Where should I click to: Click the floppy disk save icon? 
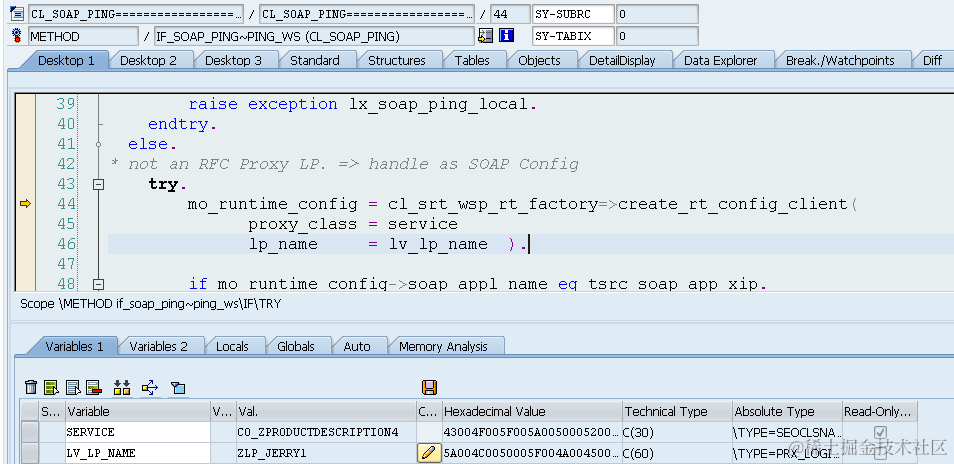point(429,387)
